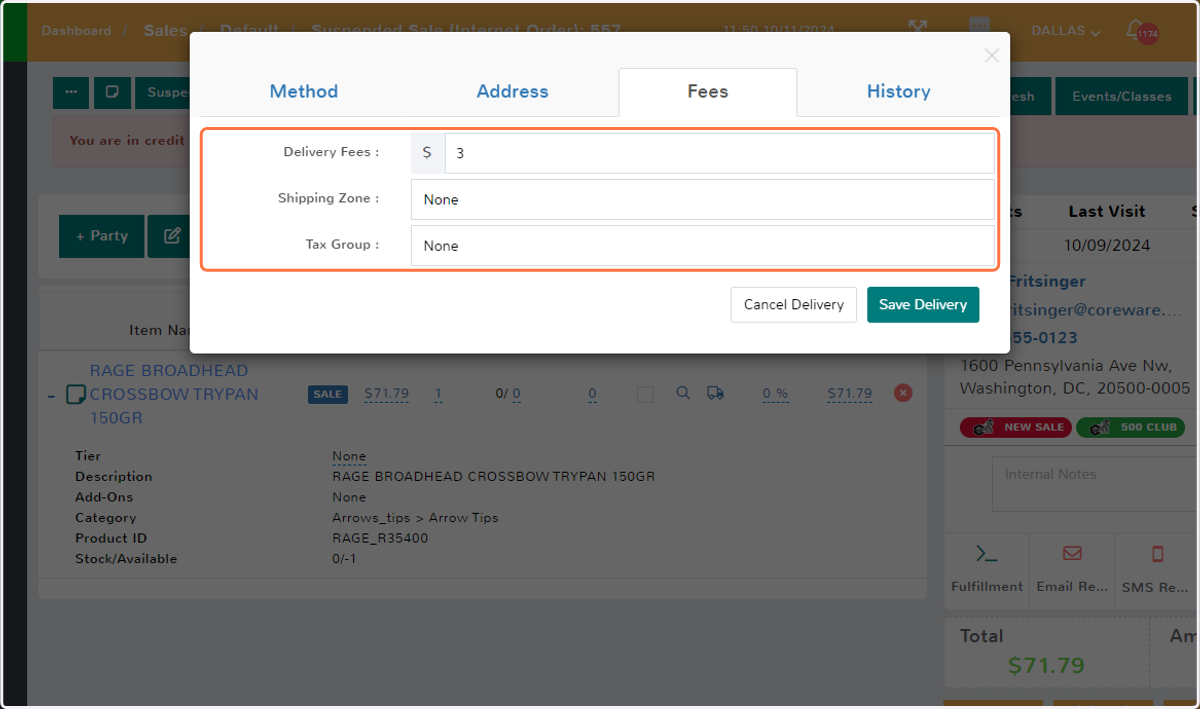The height and width of the screenshot is (709, 1200).
Task: Switch to the Method tab
Action: [304, 91]
